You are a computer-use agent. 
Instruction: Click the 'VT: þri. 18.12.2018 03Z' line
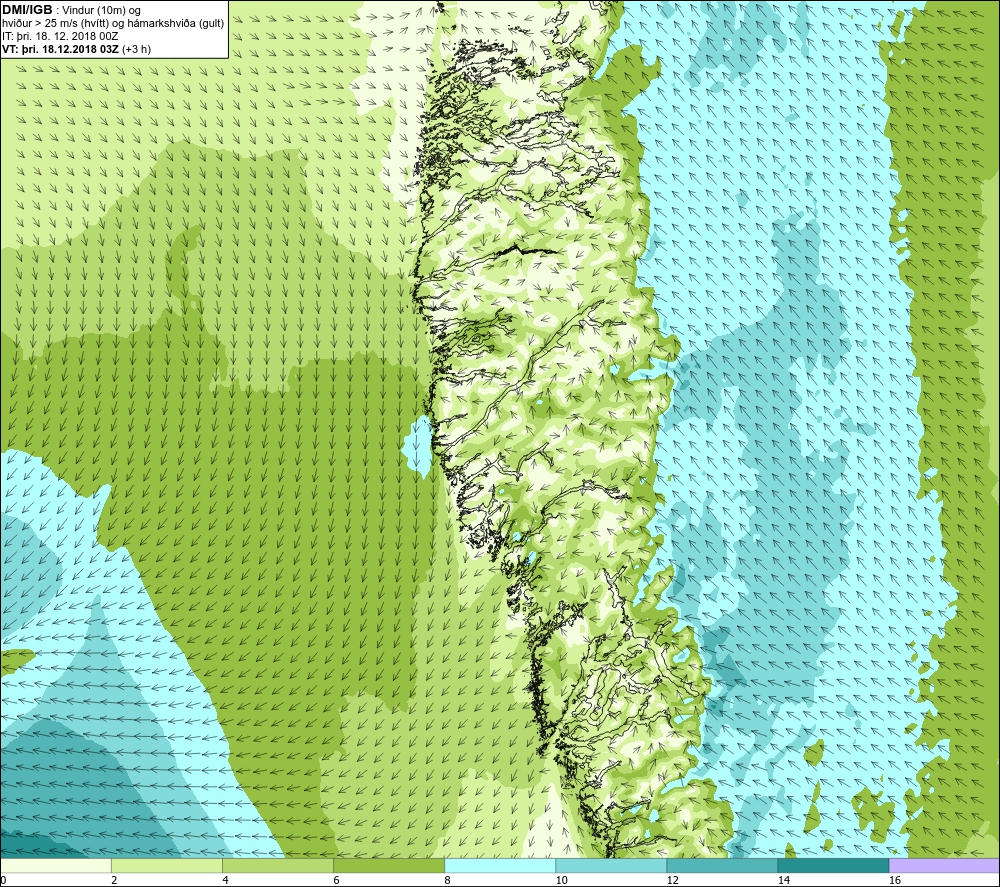(x=77, y=49)
